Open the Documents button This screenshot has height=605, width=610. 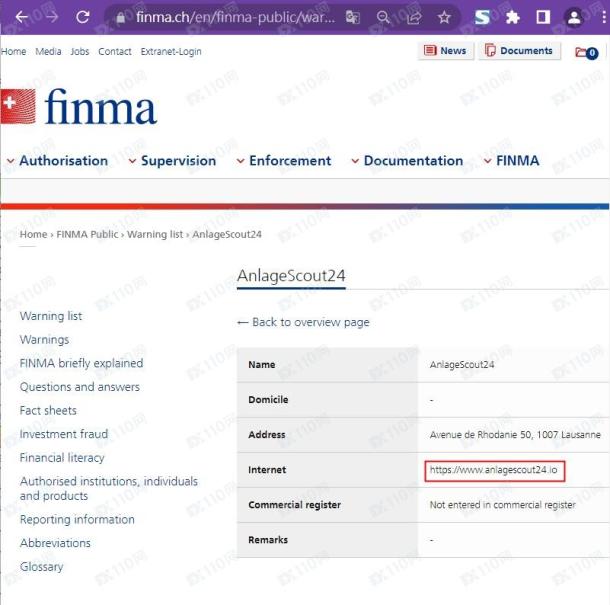[520, 51]
